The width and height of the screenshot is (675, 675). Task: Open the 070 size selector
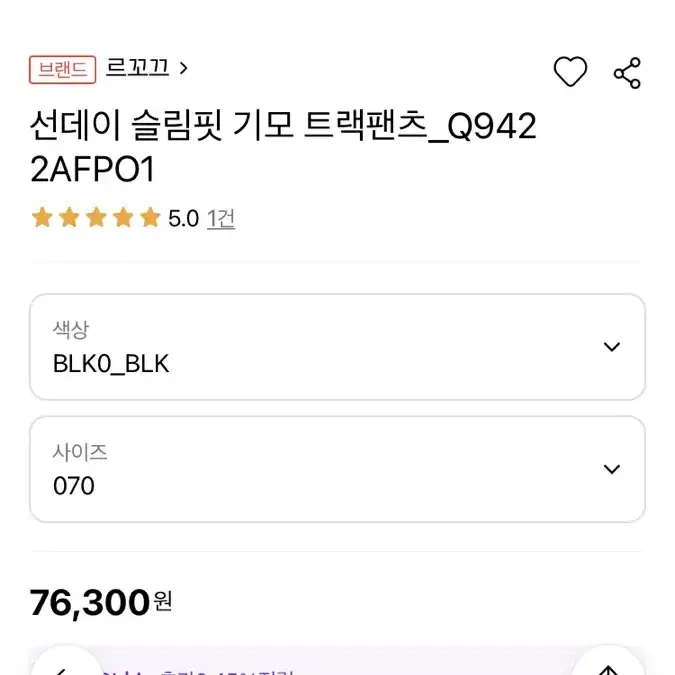pyautogui.click(x=337, y=469)
